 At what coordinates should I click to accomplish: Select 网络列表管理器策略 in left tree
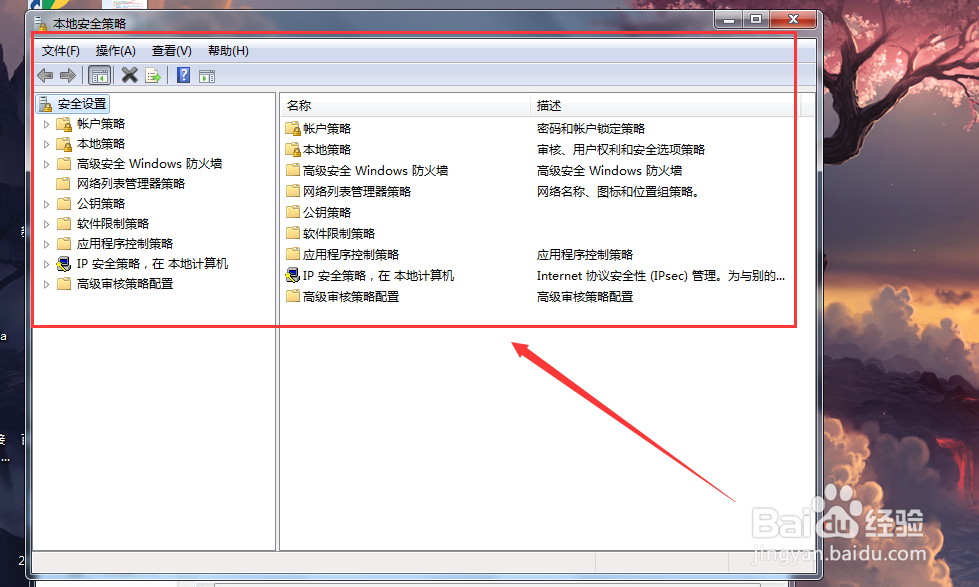click(130, 184)
